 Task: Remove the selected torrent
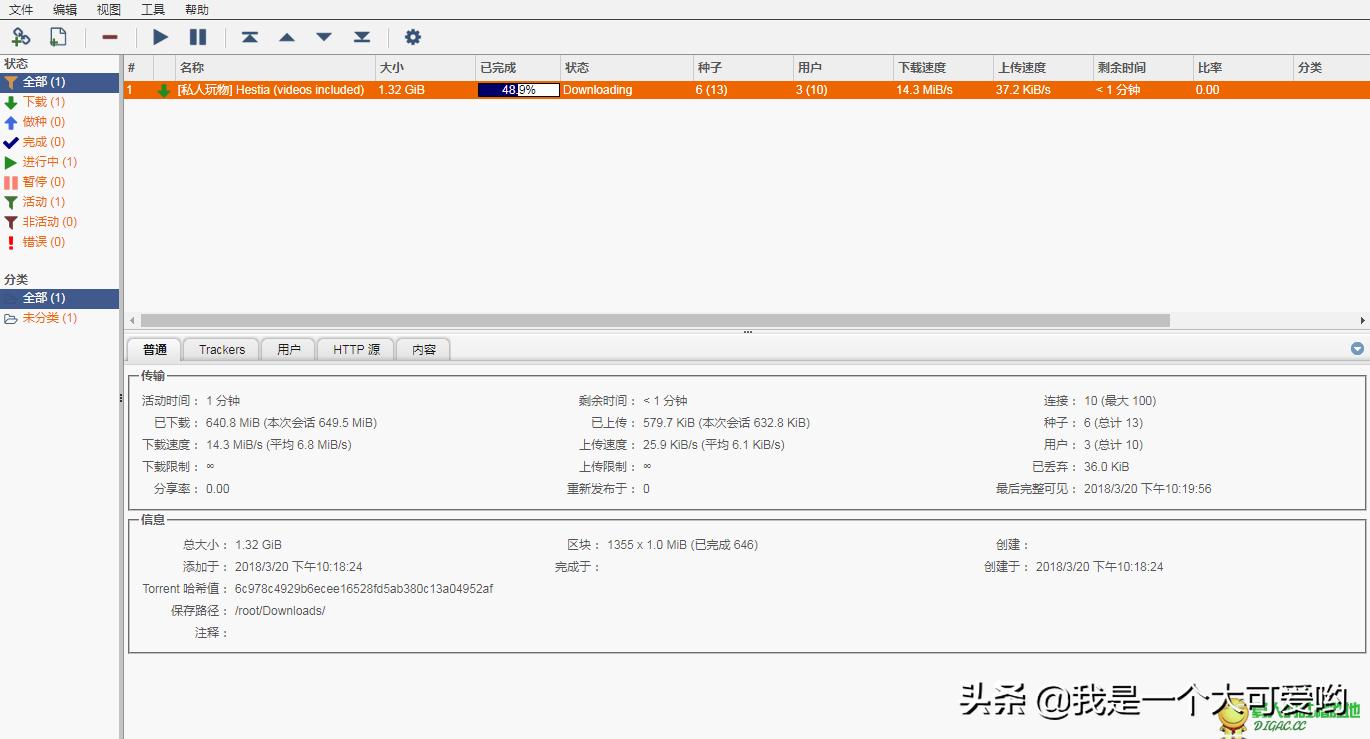pos(110,37)
